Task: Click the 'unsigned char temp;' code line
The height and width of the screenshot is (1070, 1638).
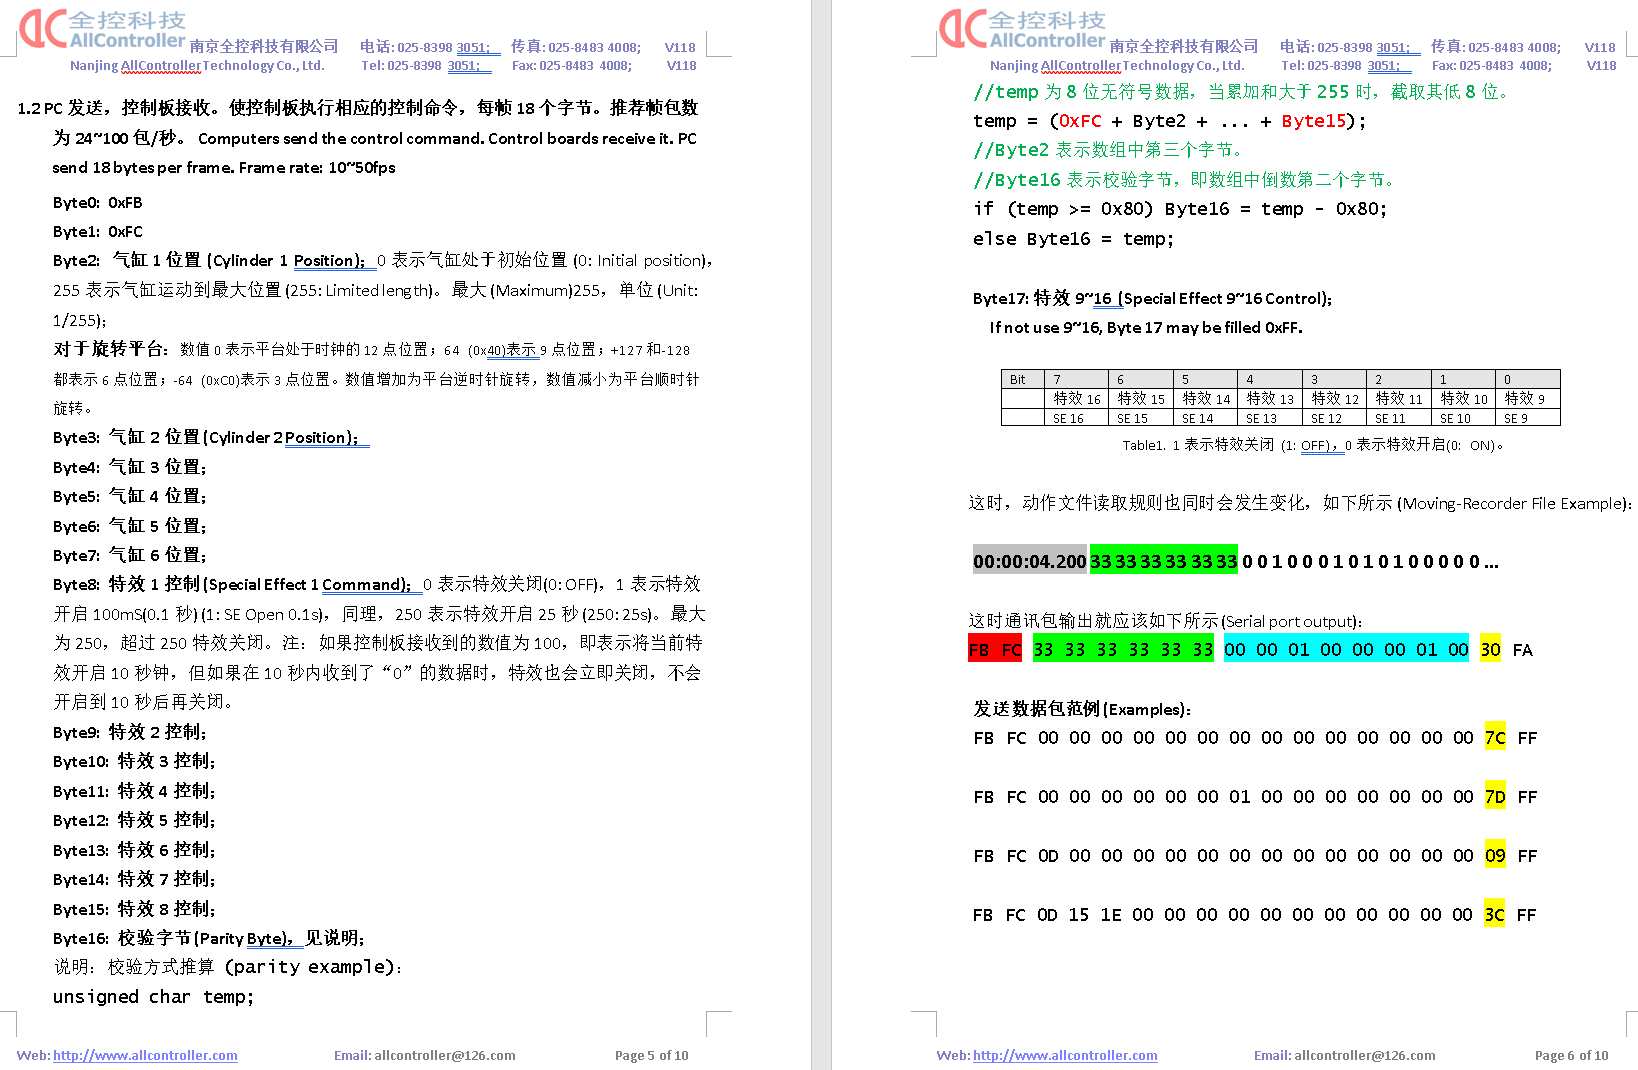Action: click(153, 997)
